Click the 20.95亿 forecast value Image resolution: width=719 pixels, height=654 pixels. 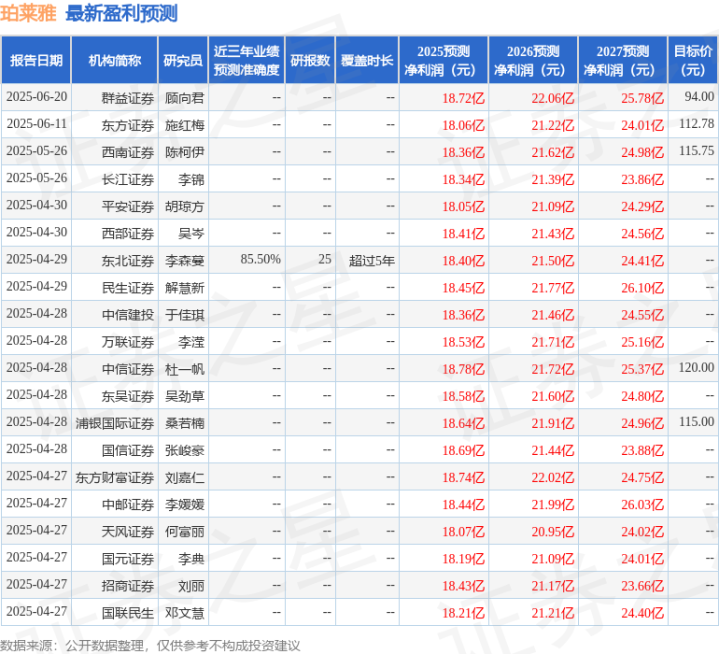coord(553,532)
